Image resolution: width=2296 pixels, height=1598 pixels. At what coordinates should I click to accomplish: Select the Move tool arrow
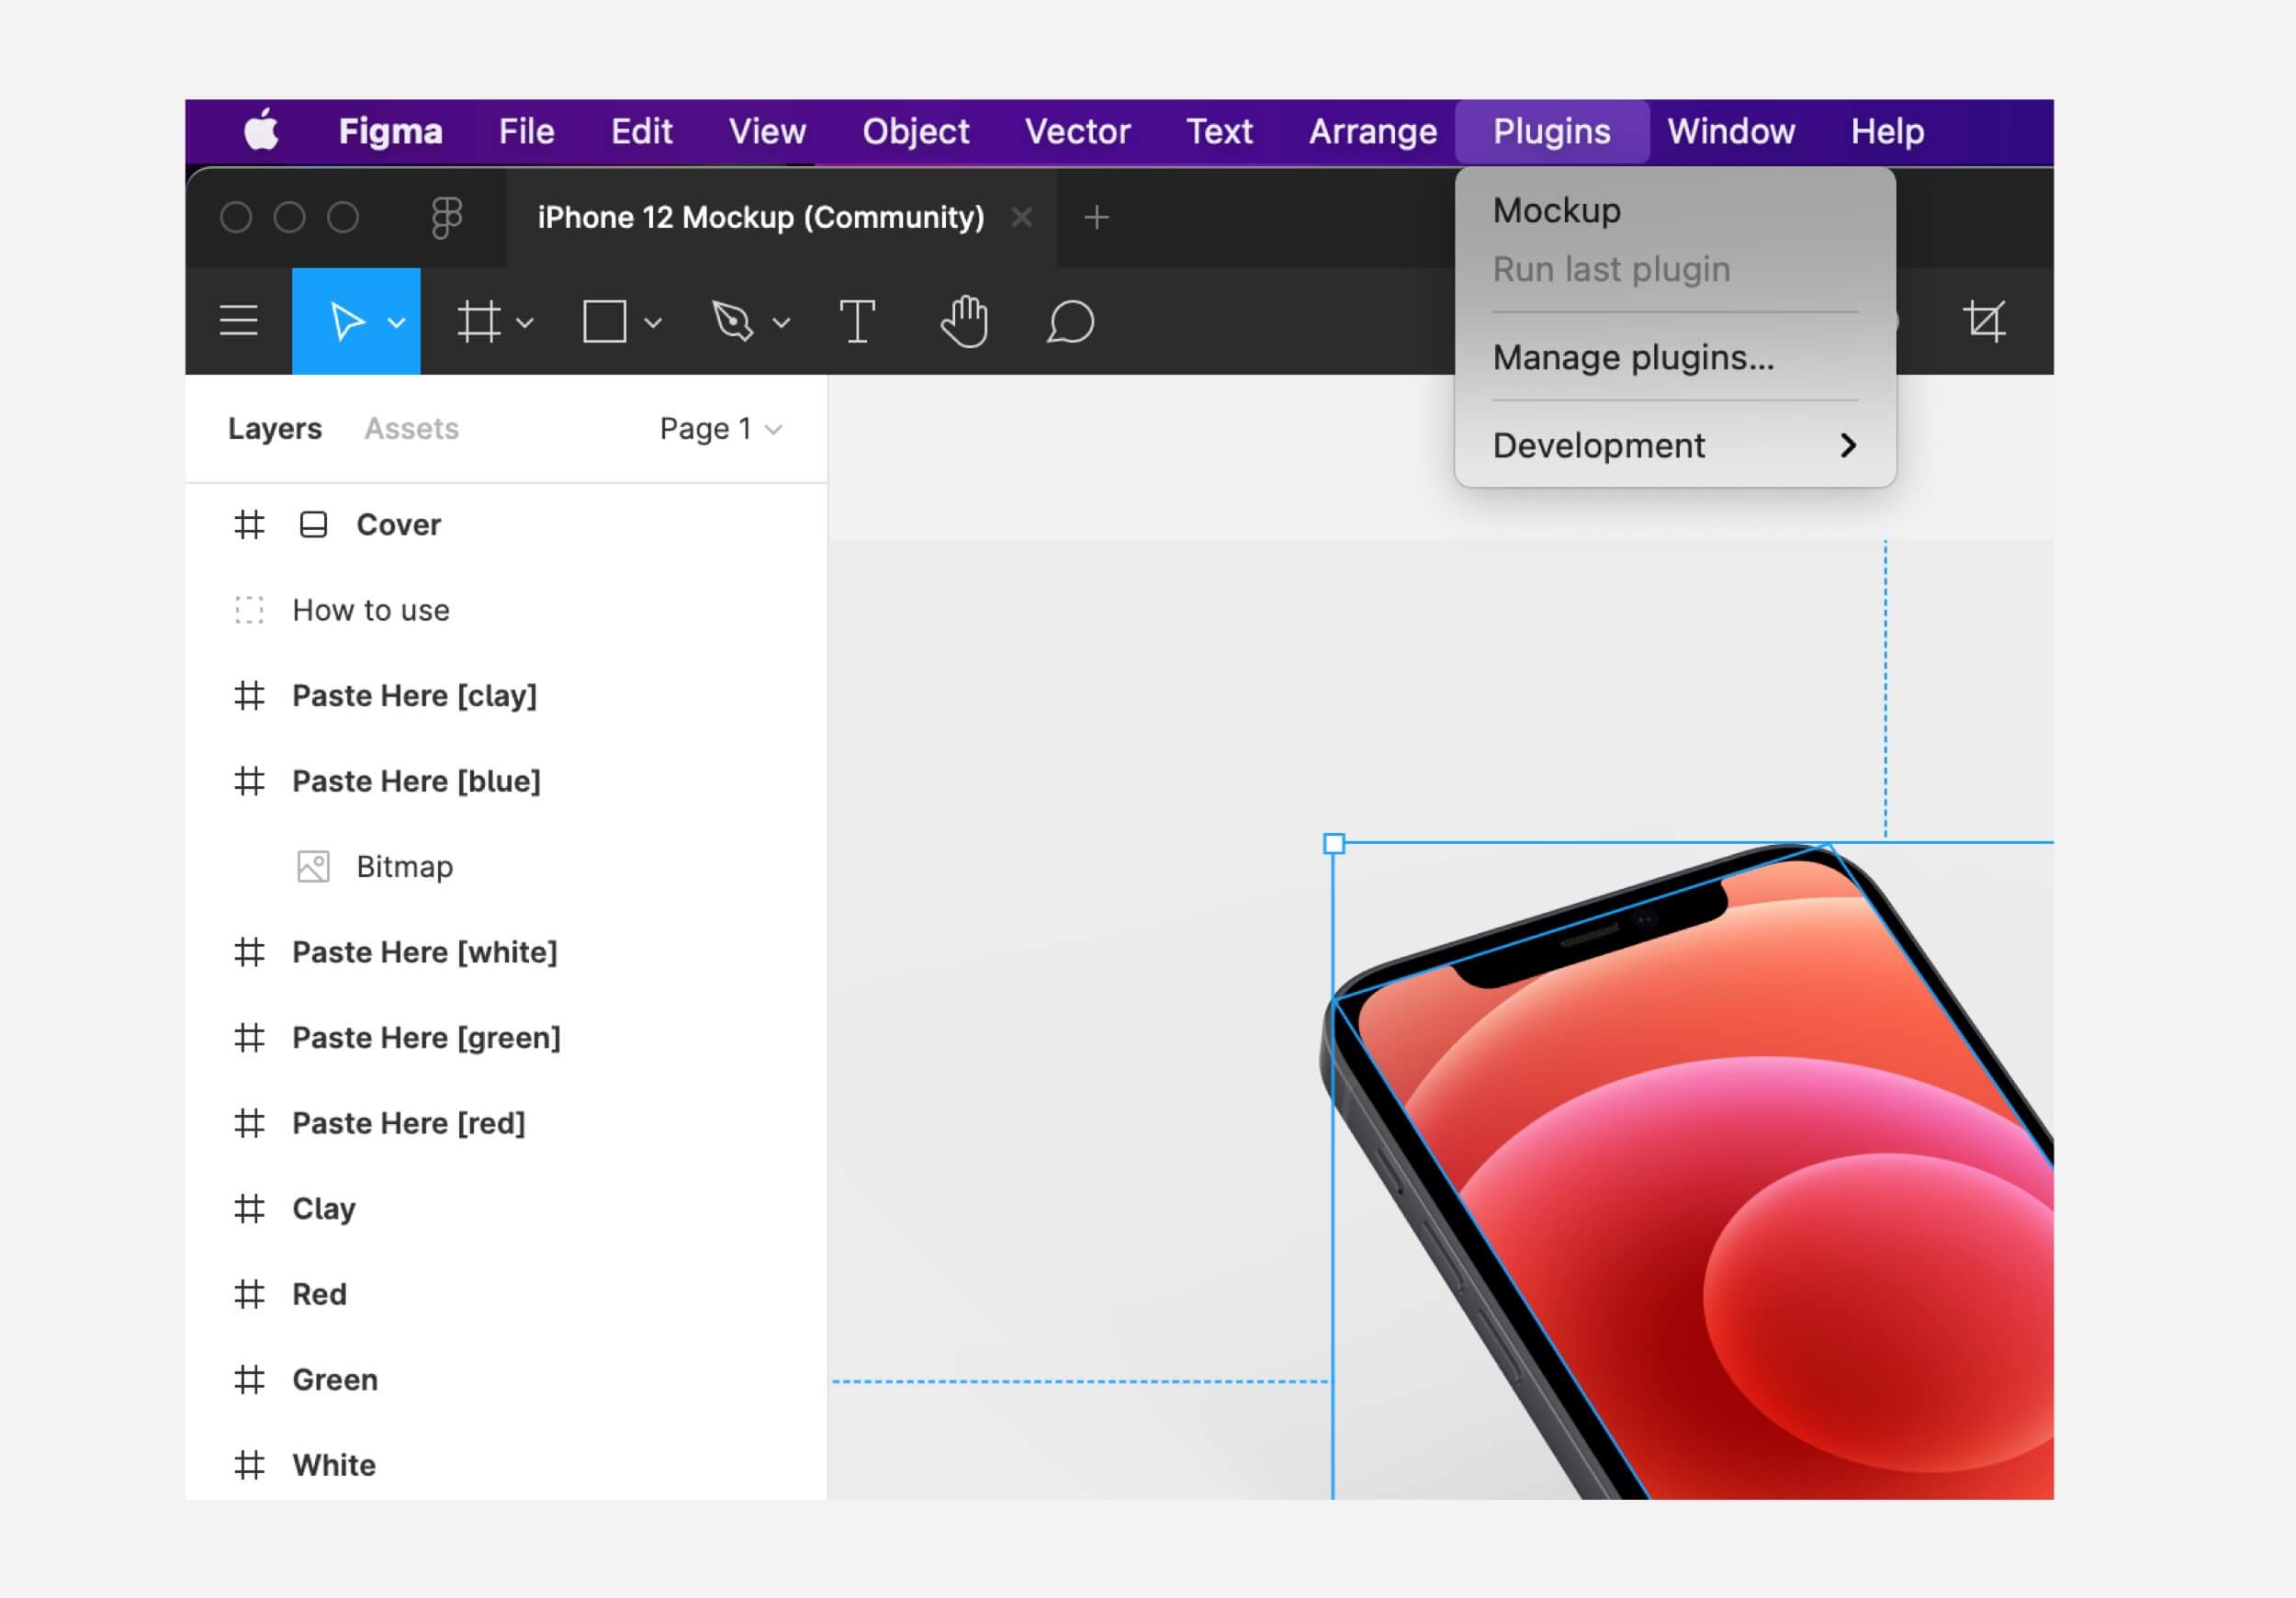click(x=347, y=321)
